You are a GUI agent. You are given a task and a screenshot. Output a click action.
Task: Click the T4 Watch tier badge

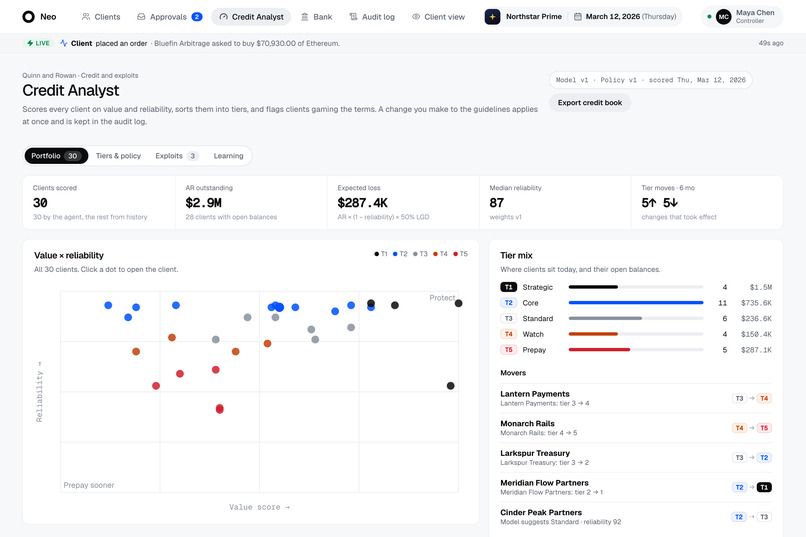pos(508,334)
